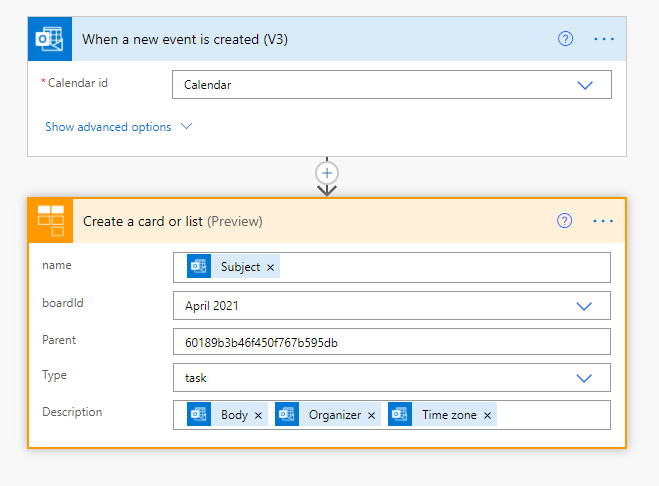The image size is (659, 486).
Task: Open the Create a card action's ellipsis menu
Action: [603, 221]
